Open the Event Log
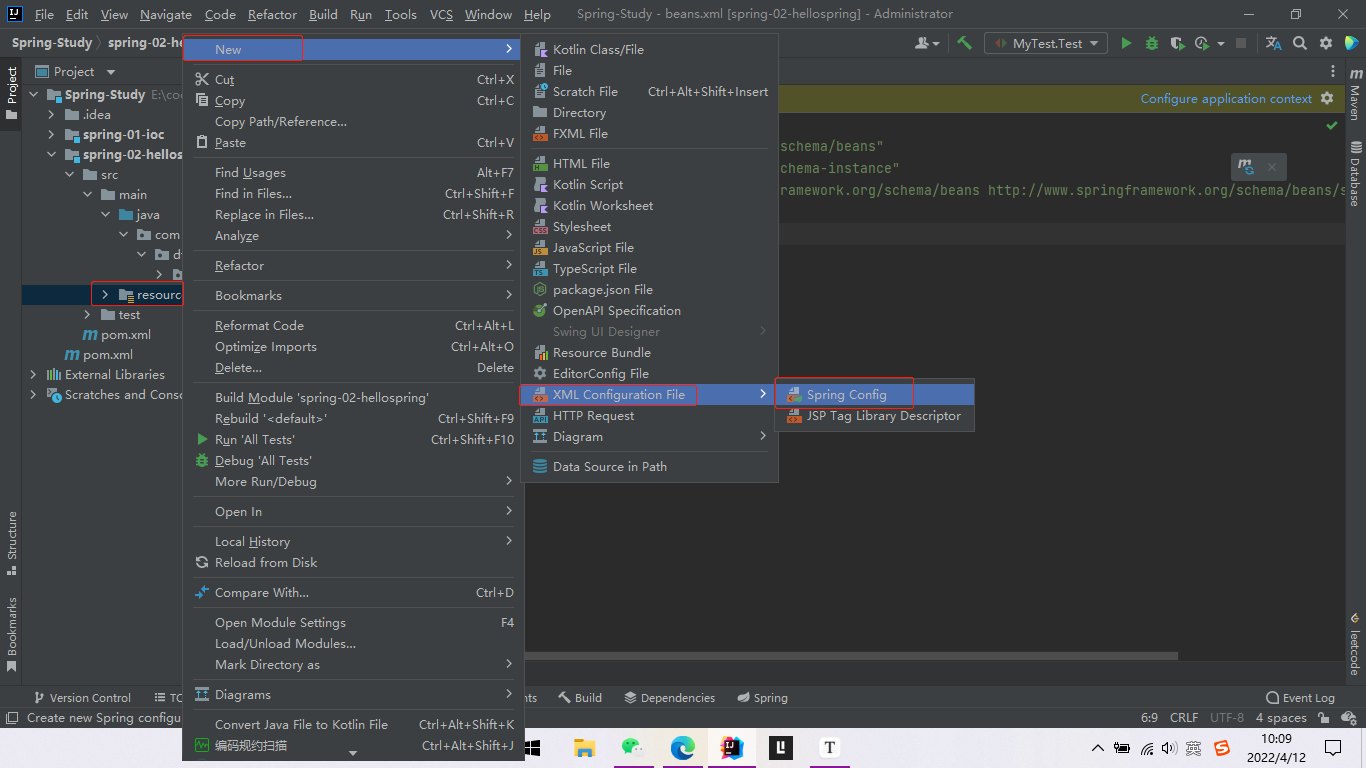The width and height of the screenshot is (1366, 768). pyautogui.click(x=1300, y=698)
